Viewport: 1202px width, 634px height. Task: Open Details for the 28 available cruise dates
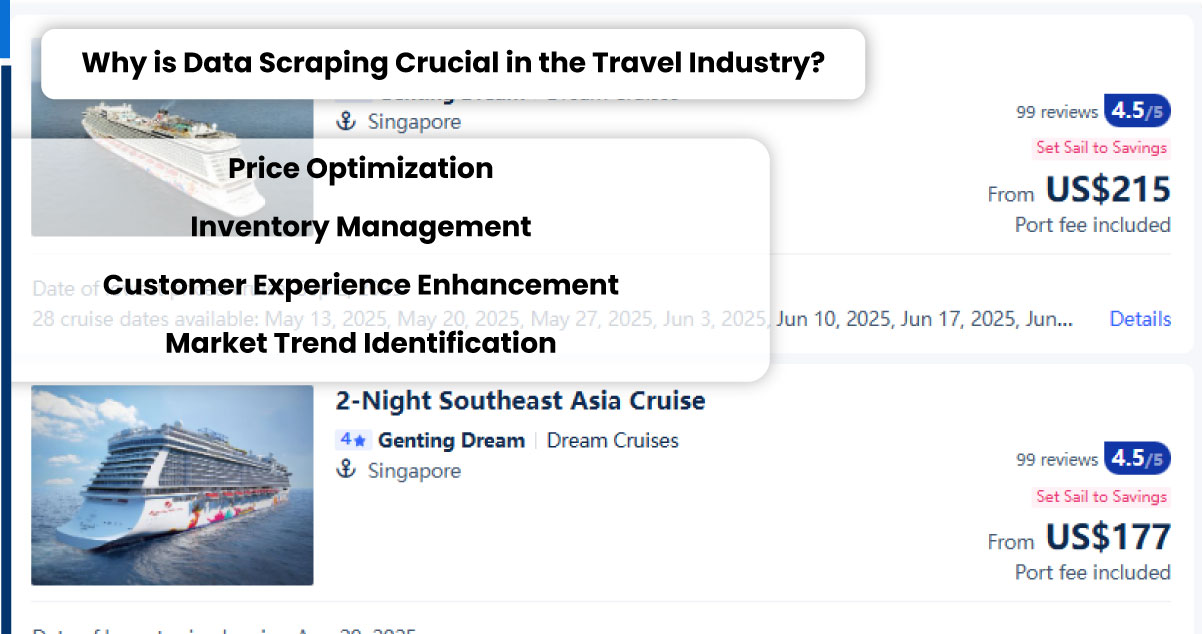pyautogui.click(x=1140, y=318)
